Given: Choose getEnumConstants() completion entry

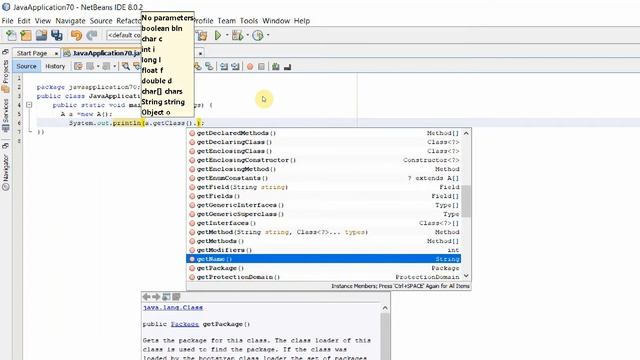Looking at the screenshot, I should [x=323, y=178].
